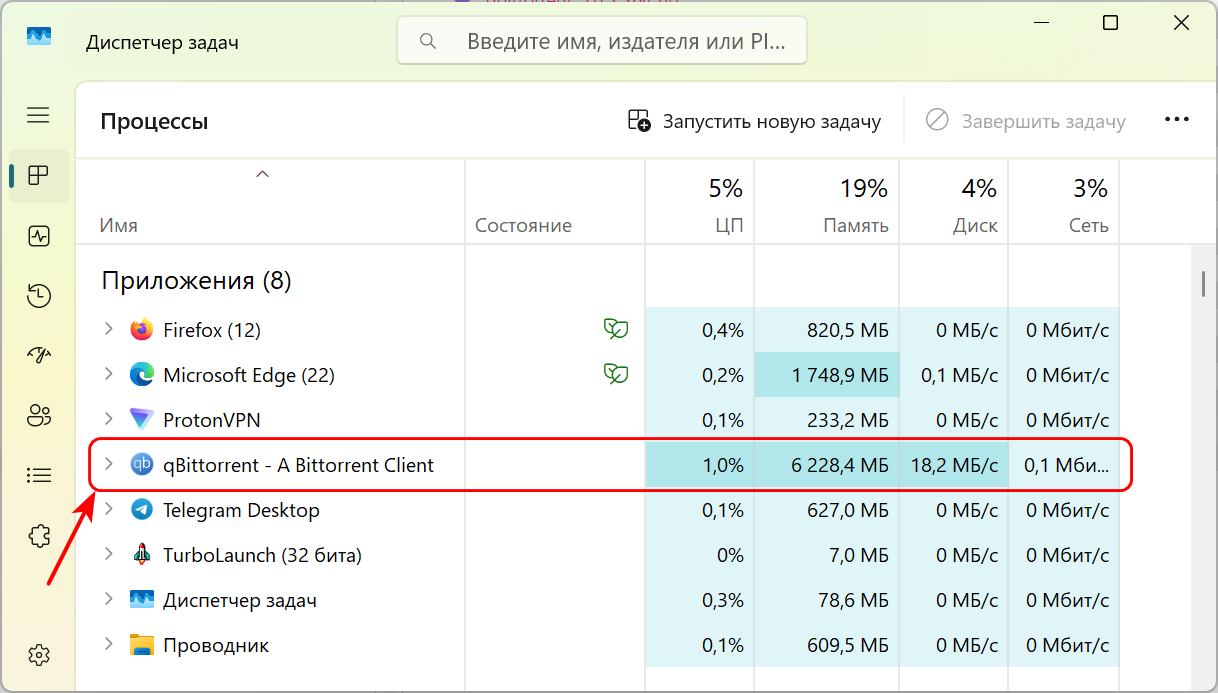Select the ProtonVPN row name
1218x693 pixels.
pos(212,421)
